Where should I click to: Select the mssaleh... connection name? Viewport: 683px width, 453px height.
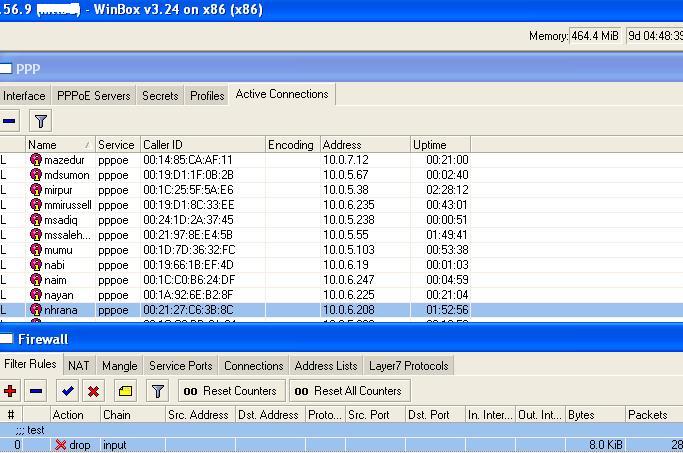(x=68, y=235)
